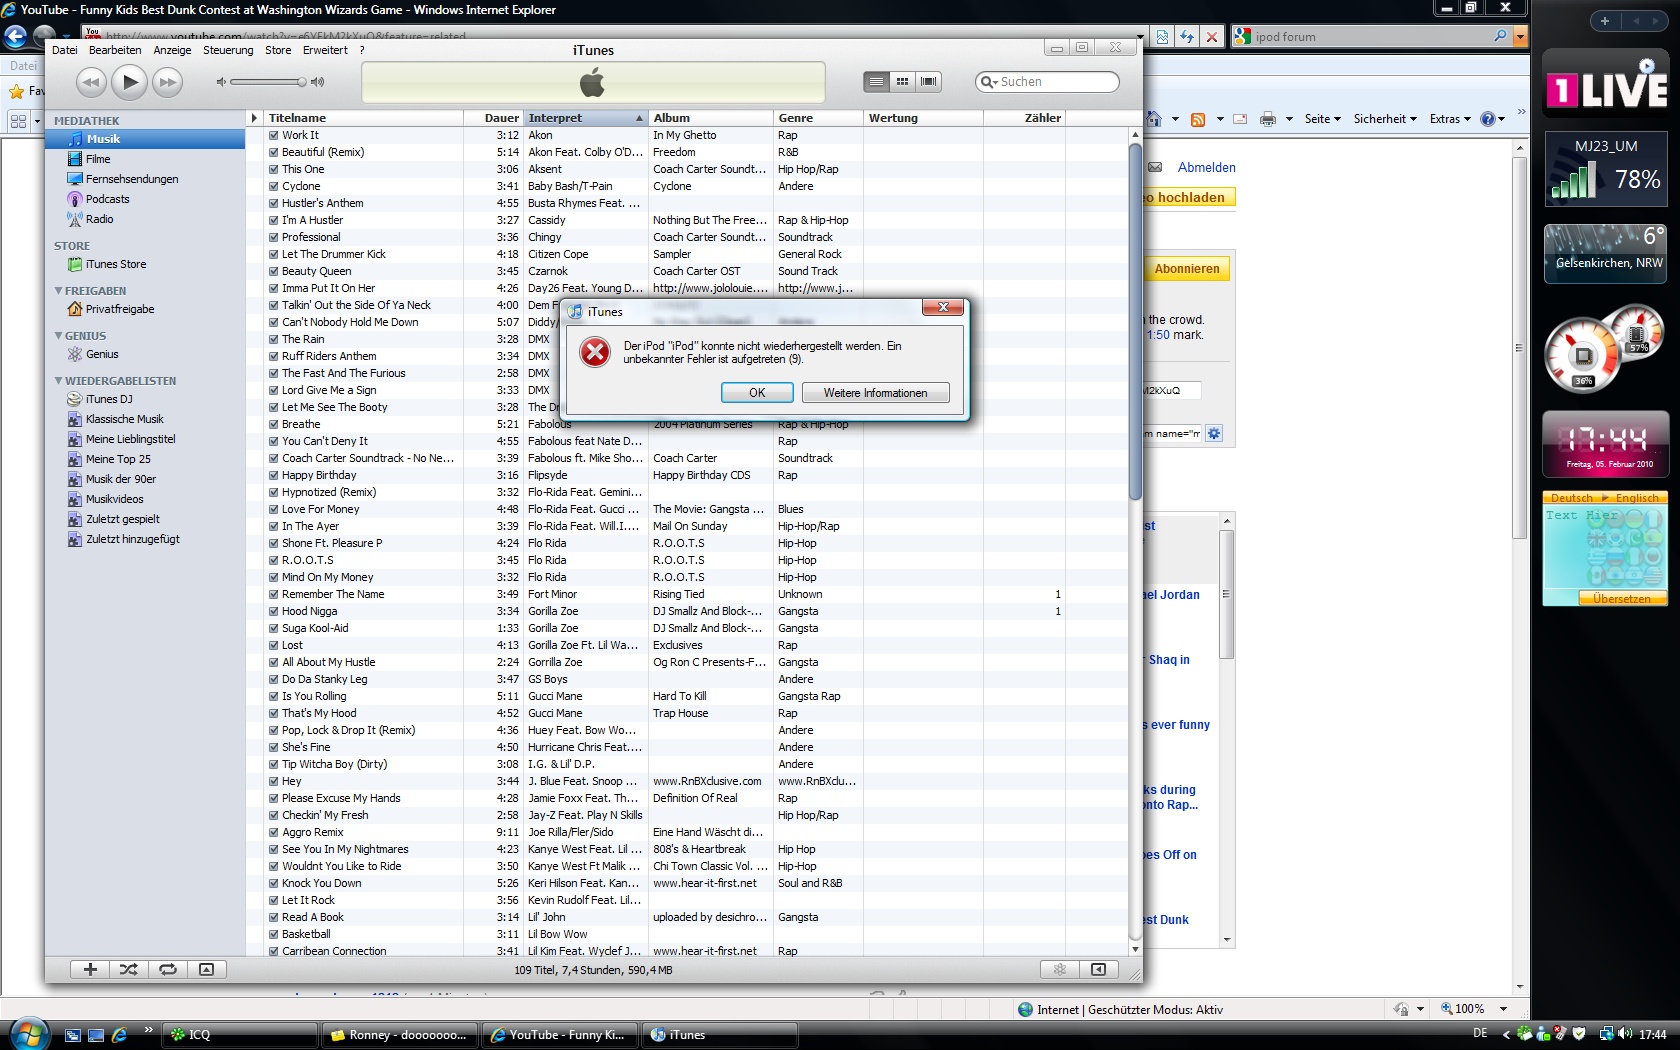Adjust the iTunes volume slider
This screenshot has width=1680, height=1050.
point(266,82)
